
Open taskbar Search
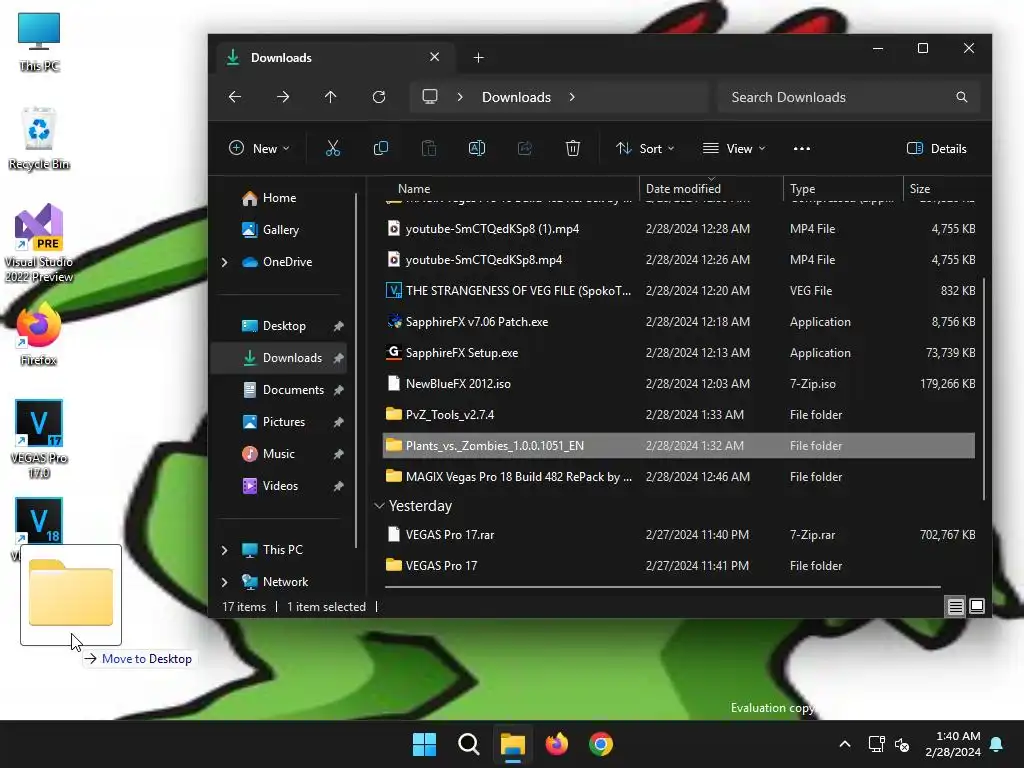tap(468, 744)
